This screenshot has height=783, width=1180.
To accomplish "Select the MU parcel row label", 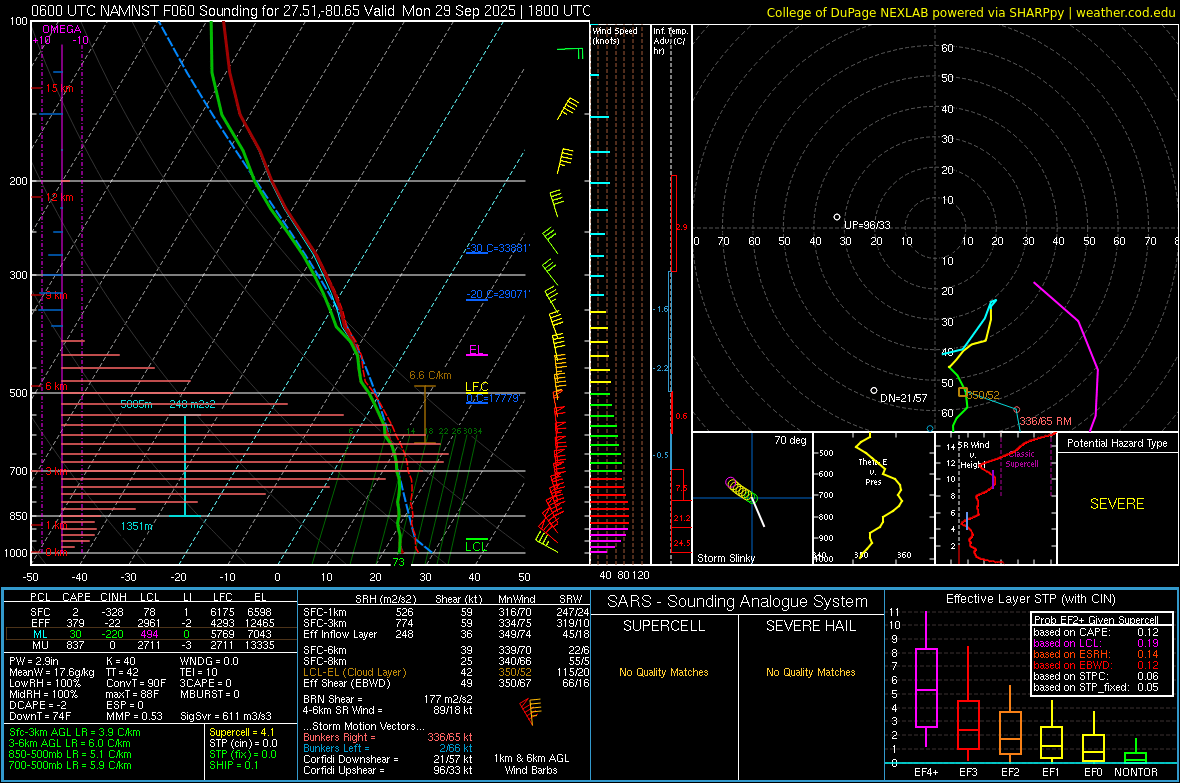I will coord(40,645).
